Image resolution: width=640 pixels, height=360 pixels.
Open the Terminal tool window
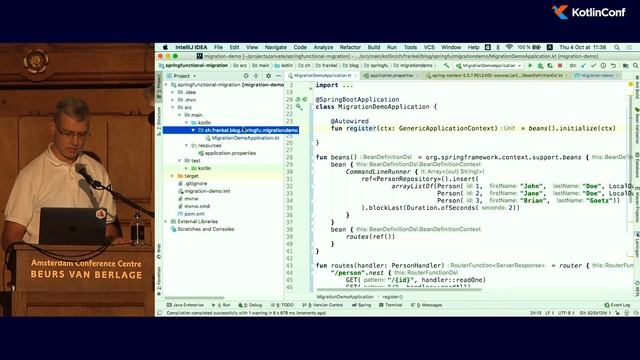tap(391, 305)
